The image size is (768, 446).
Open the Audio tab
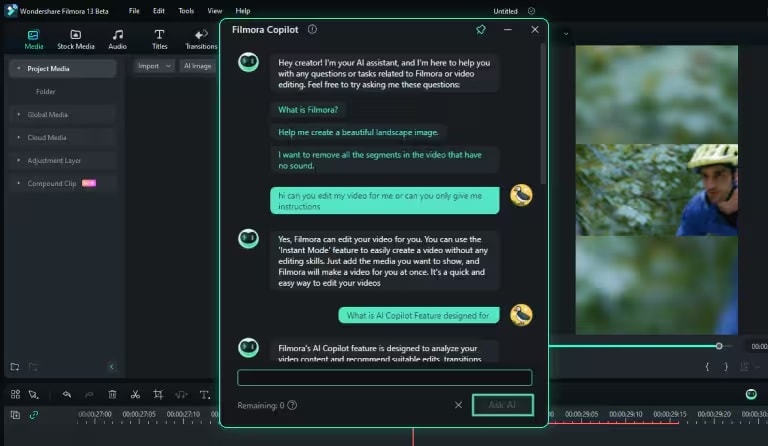118,39
